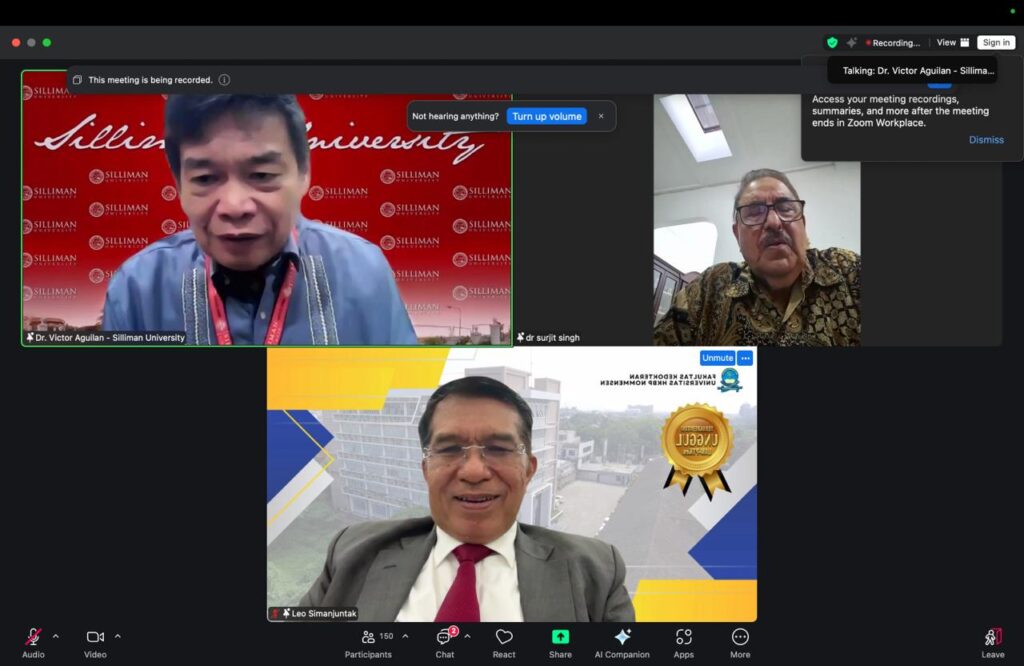1024x666 pixels.
Task: Dismiss the meeting recordings notification
Action: 985,140
